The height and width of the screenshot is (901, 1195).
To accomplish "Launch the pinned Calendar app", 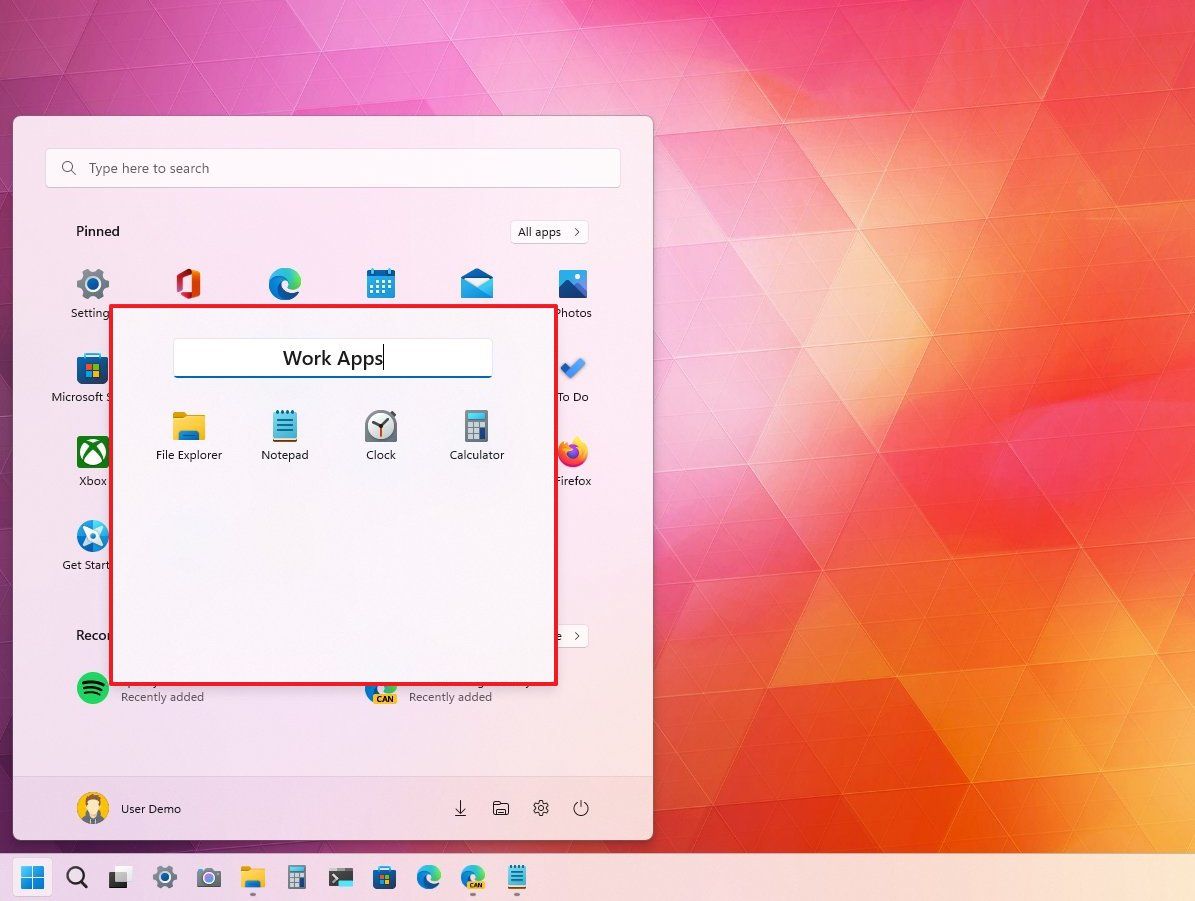I will pyautogui.click(x=380, y=285).
